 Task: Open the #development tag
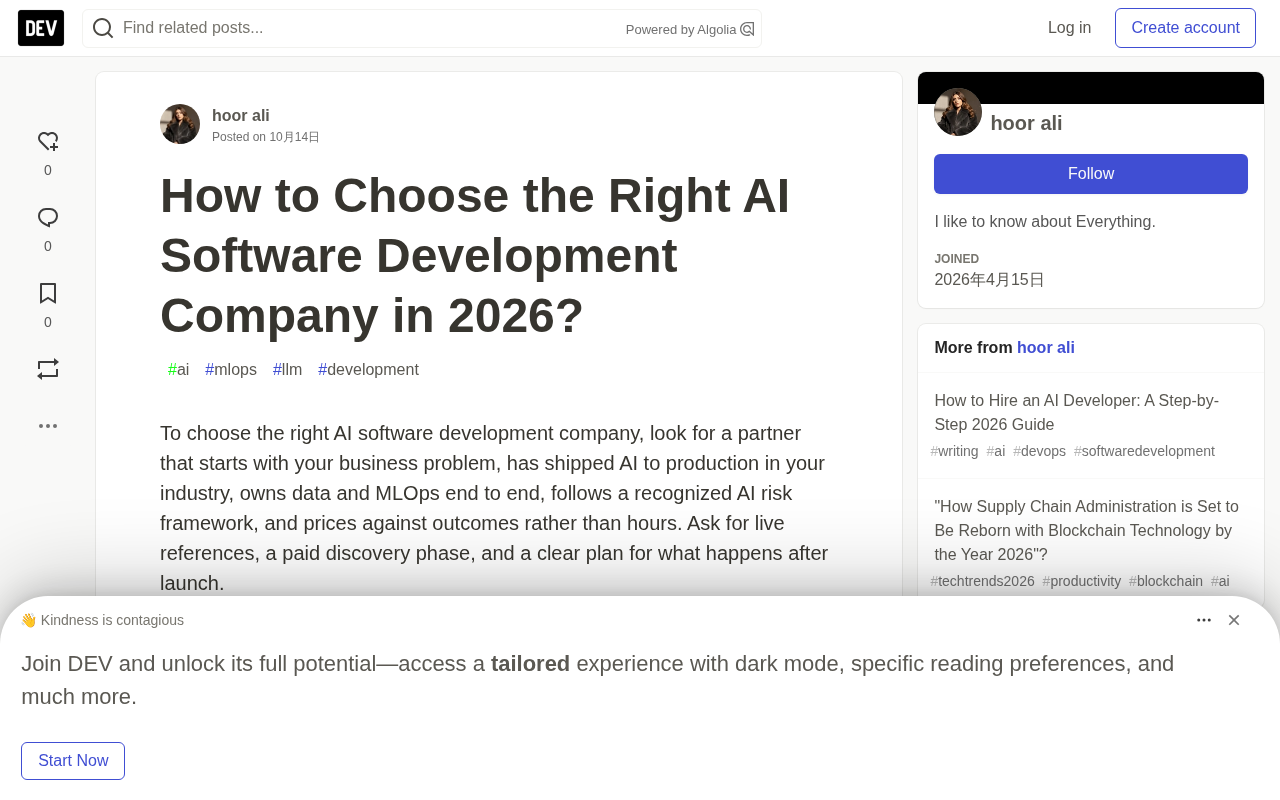click(x=369, y=370)
